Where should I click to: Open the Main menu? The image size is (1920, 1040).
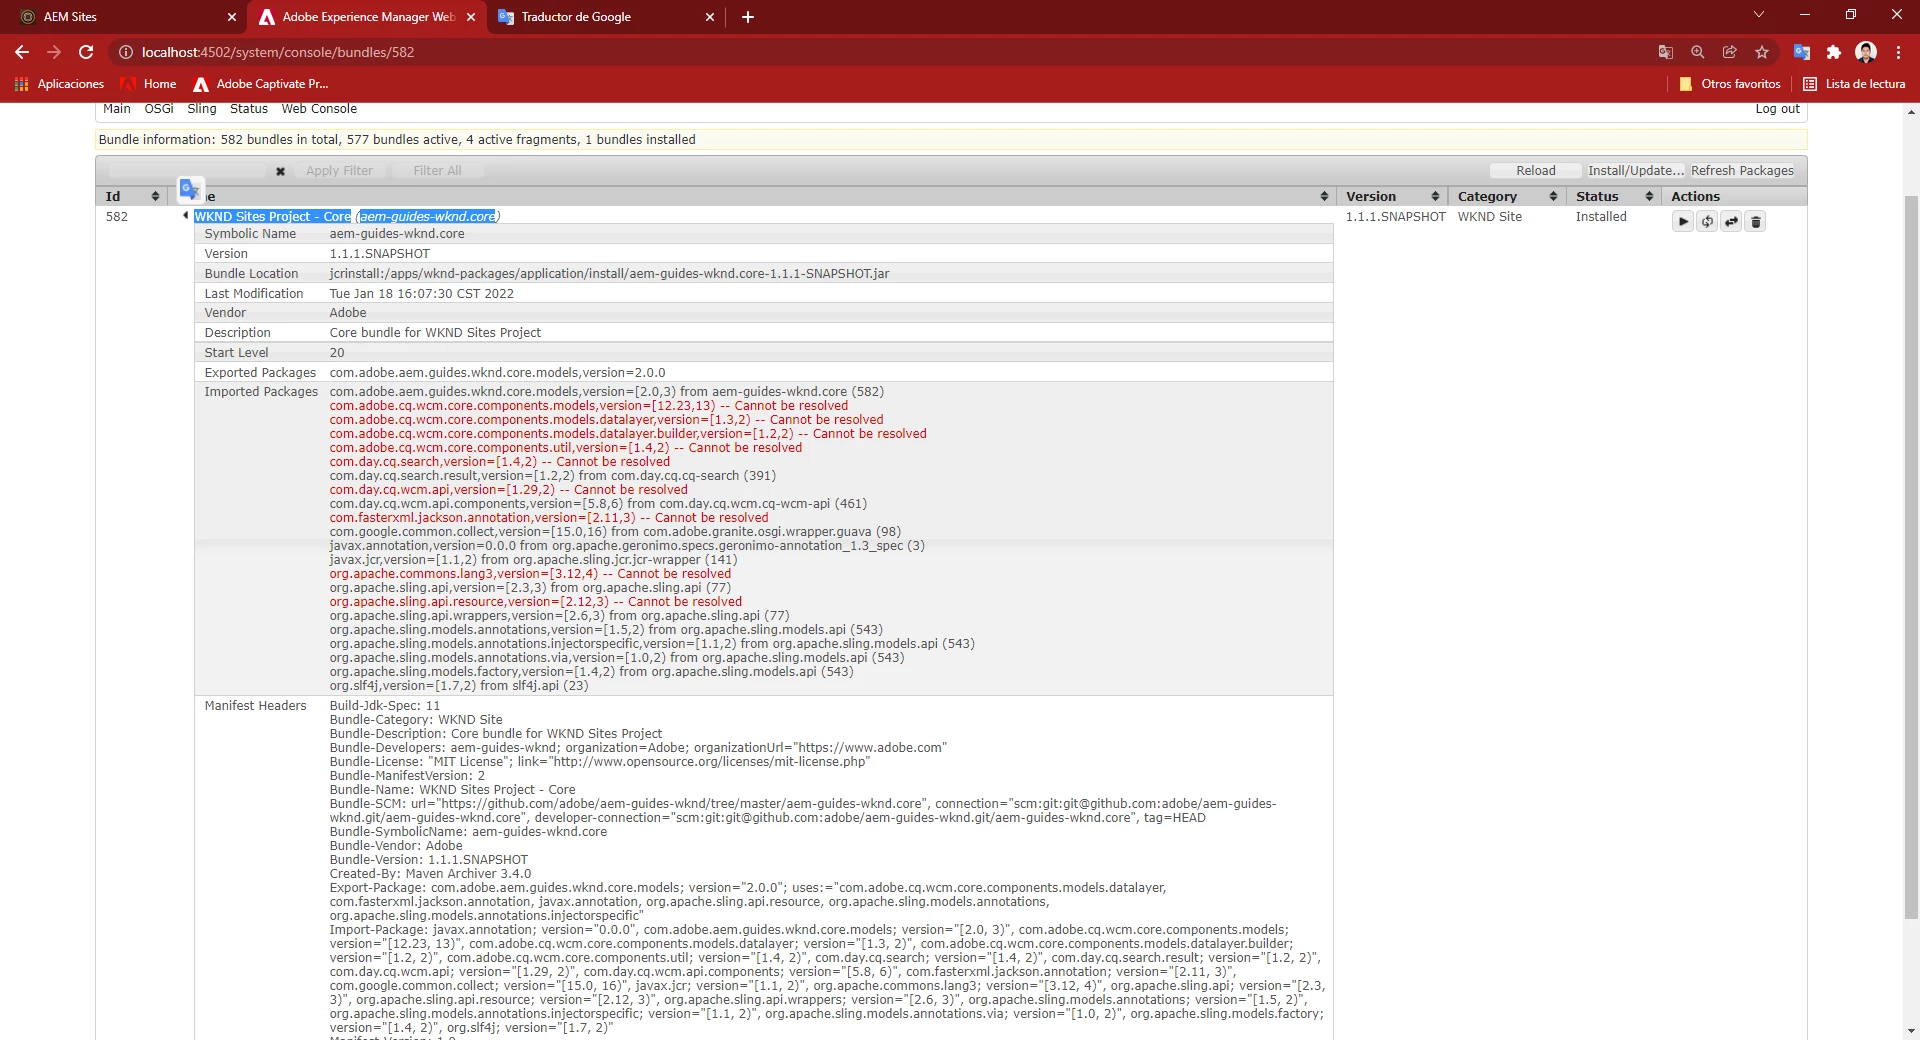click(117, 109)
